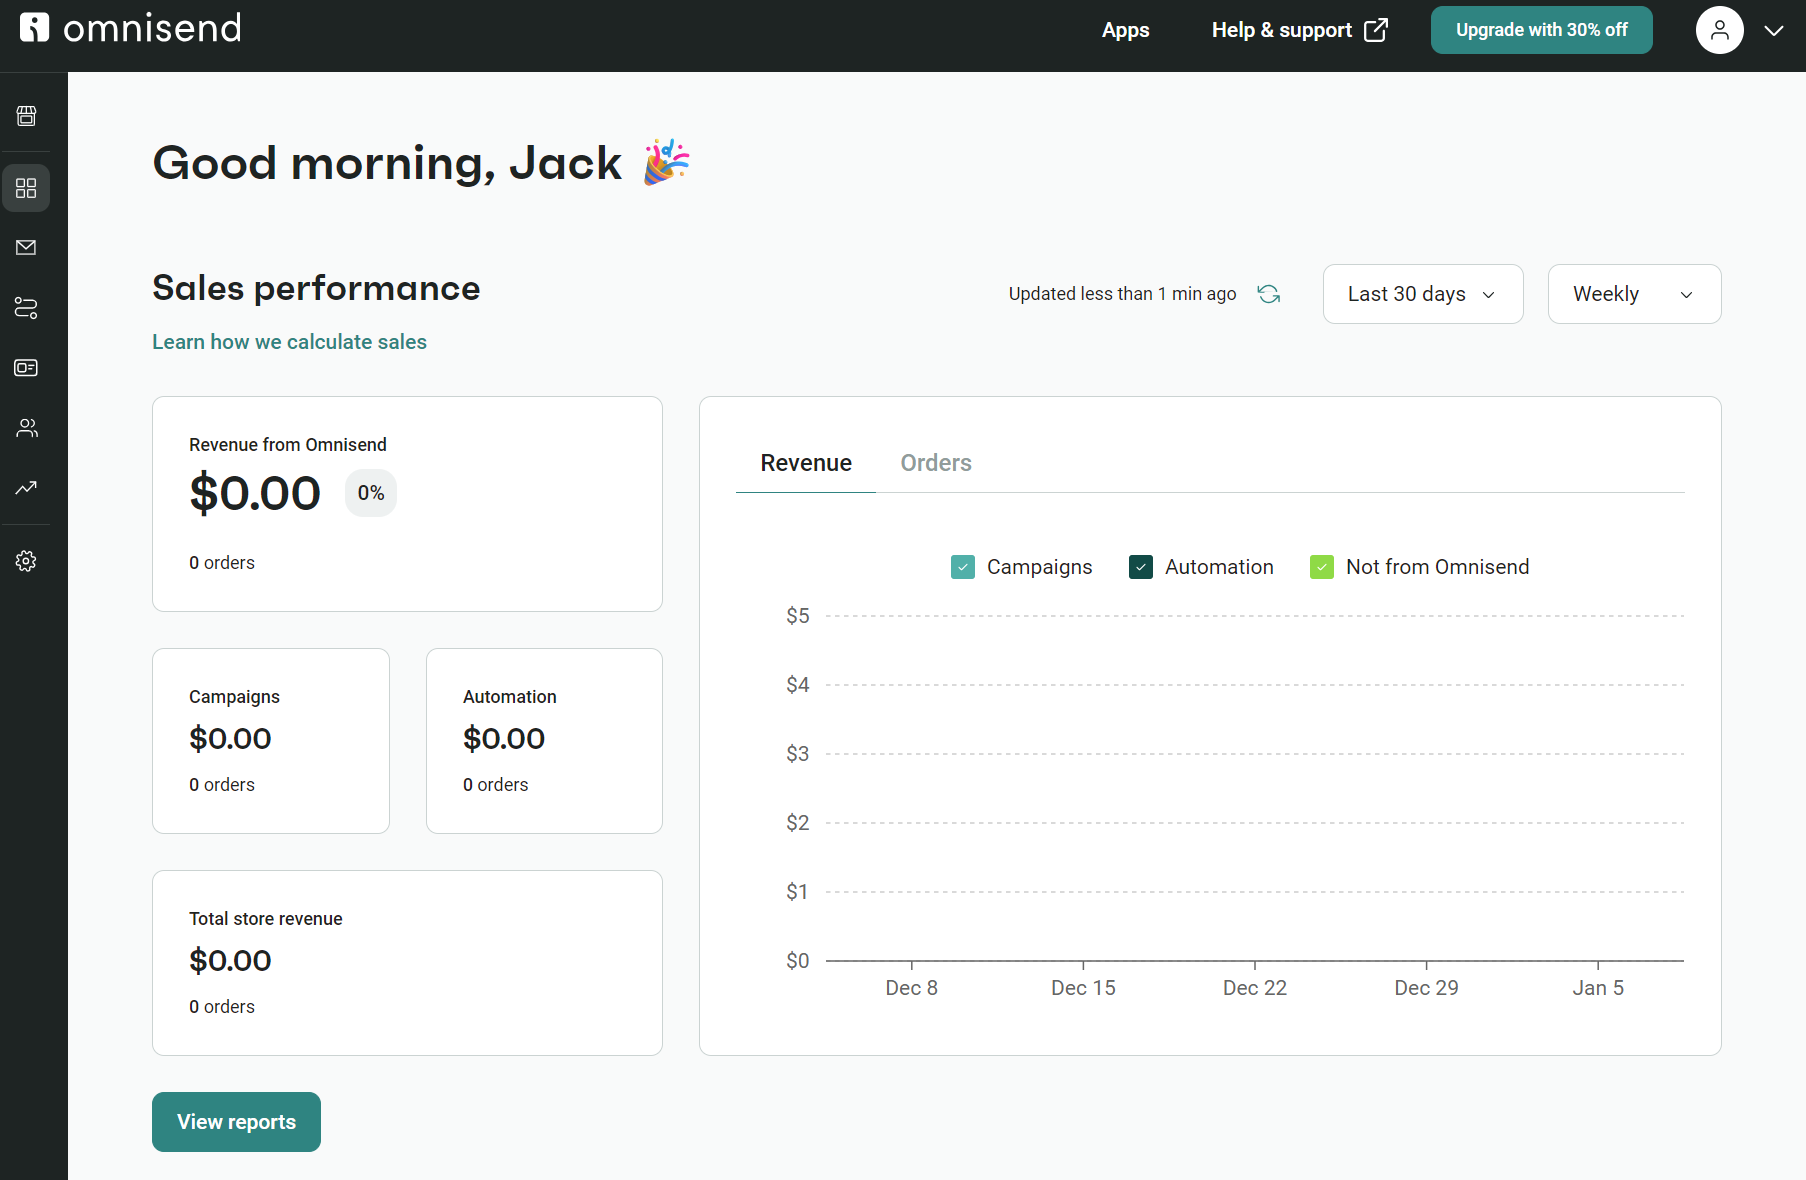Open the Apps menu

point(1125,30)
